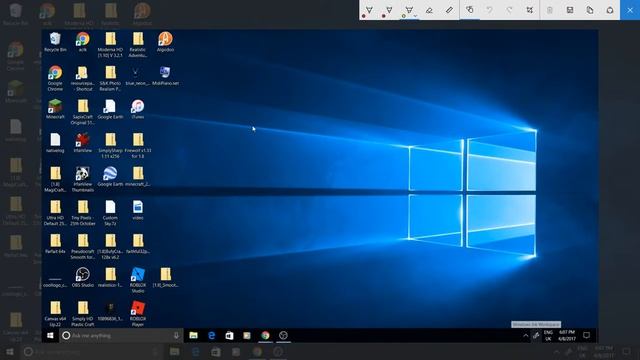Click the Chrome icon on the captured taskbar
This screenshot has height=360, width=640.
click(265, 336)
